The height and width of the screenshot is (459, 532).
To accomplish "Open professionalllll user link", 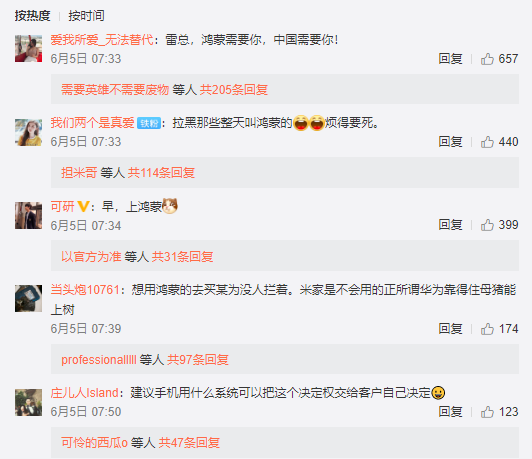I will tap(99, 360).
